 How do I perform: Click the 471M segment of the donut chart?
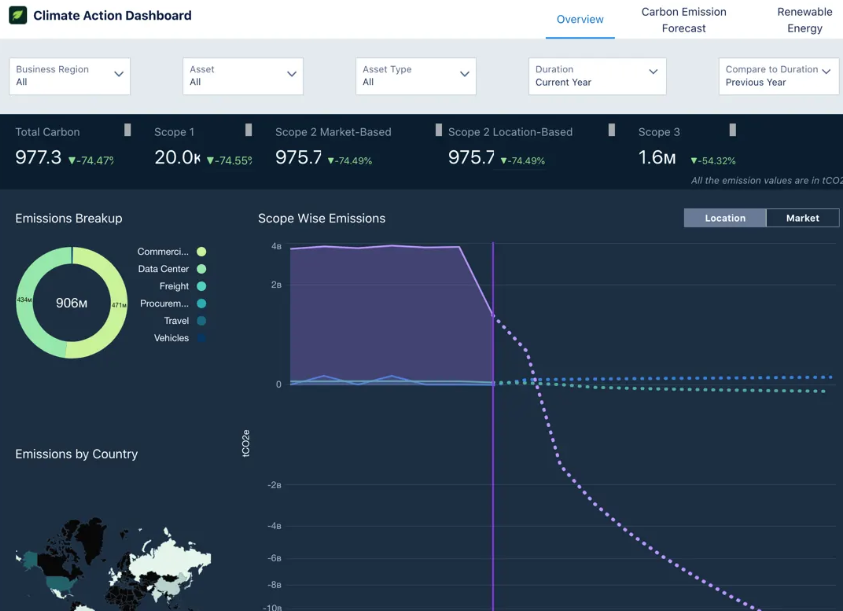coord(119,304)
